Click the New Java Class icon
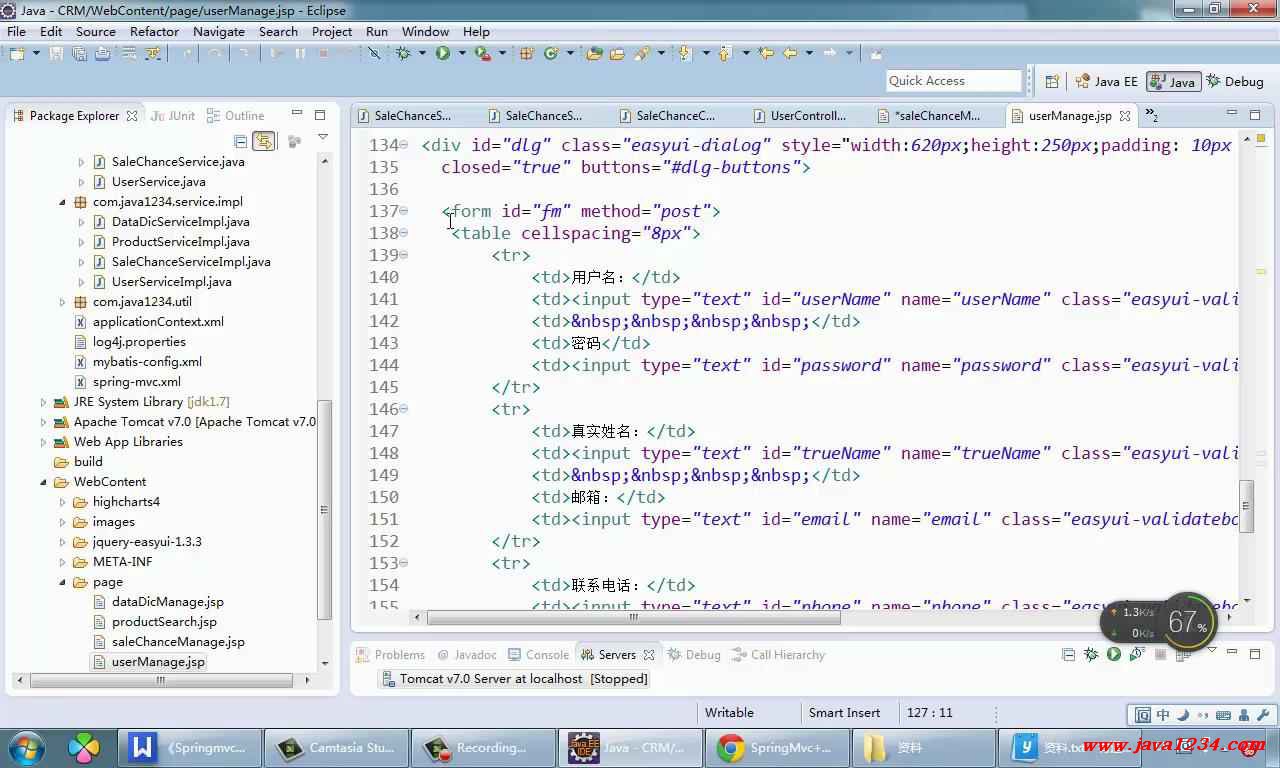 pos(551,54)
